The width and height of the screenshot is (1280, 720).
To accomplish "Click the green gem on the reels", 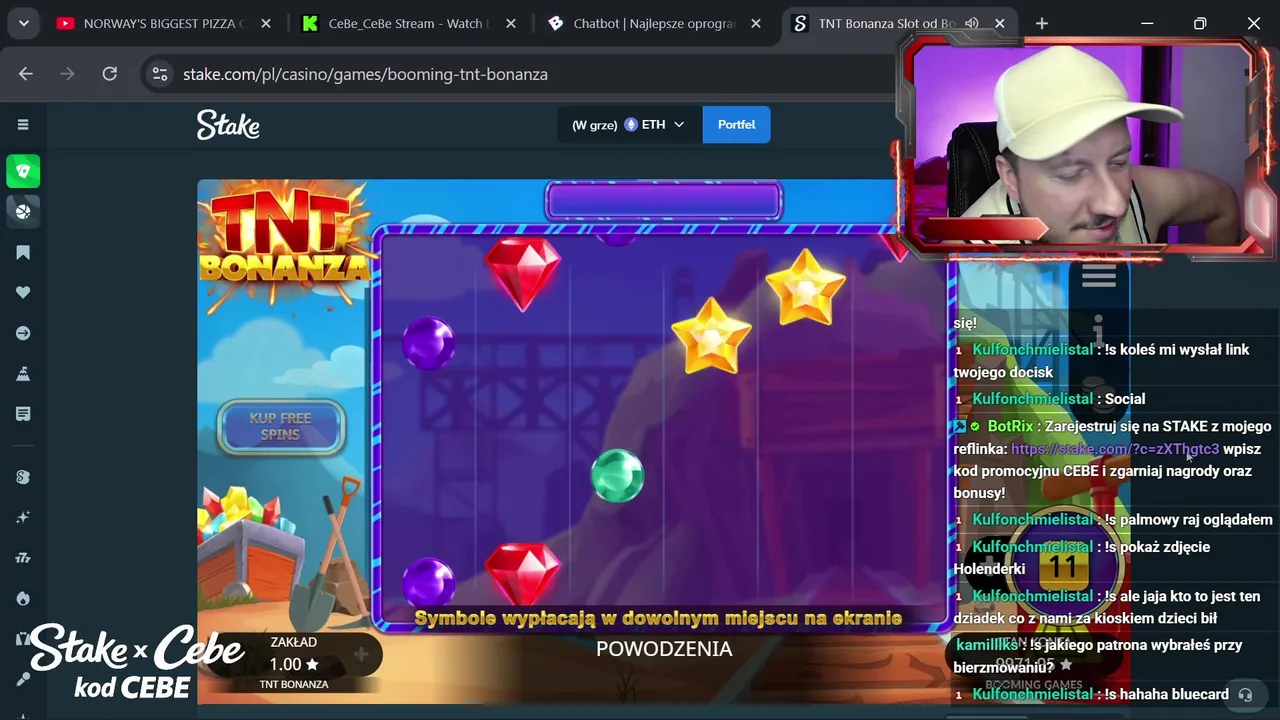I will pyautogui.click(x=617, y=476).
